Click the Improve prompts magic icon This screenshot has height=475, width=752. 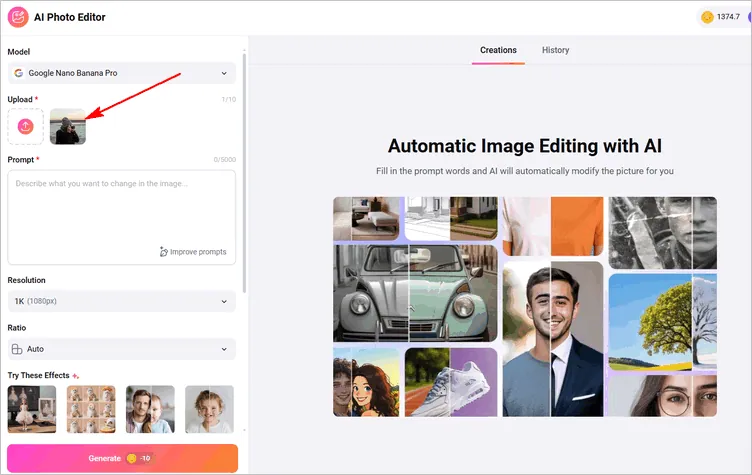tap(164, 252)
